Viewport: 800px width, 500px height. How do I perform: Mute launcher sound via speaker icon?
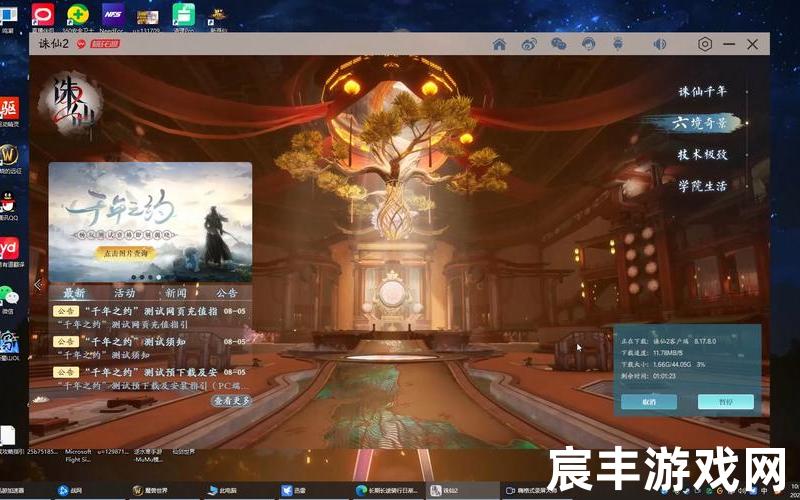coord(660,44)
